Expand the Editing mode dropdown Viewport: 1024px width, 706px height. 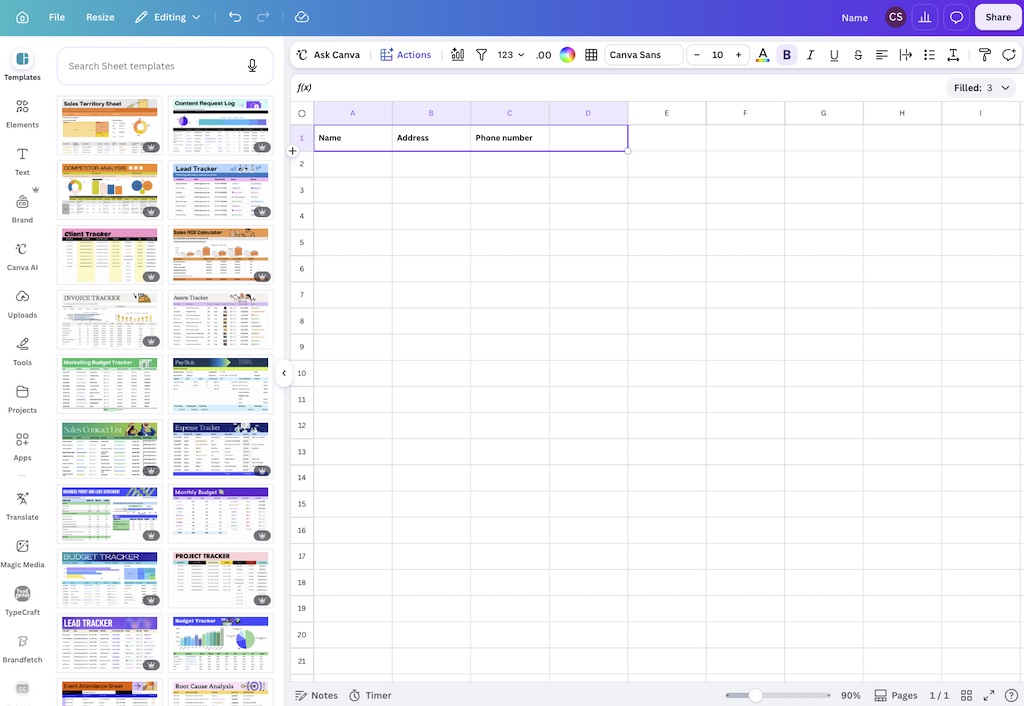pyautogui.click(x=168, y=18)
